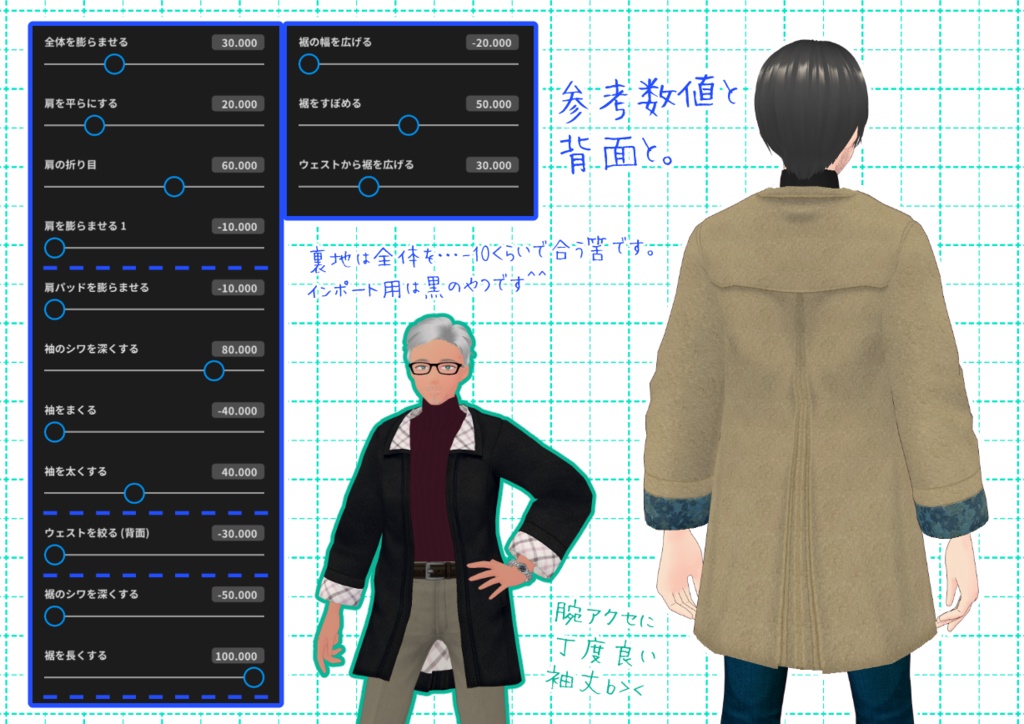Select the 60.000 value field for 肩の折り目
Image resolution: width=1024 pixels, height=724 pixels.
coord(237,165)
